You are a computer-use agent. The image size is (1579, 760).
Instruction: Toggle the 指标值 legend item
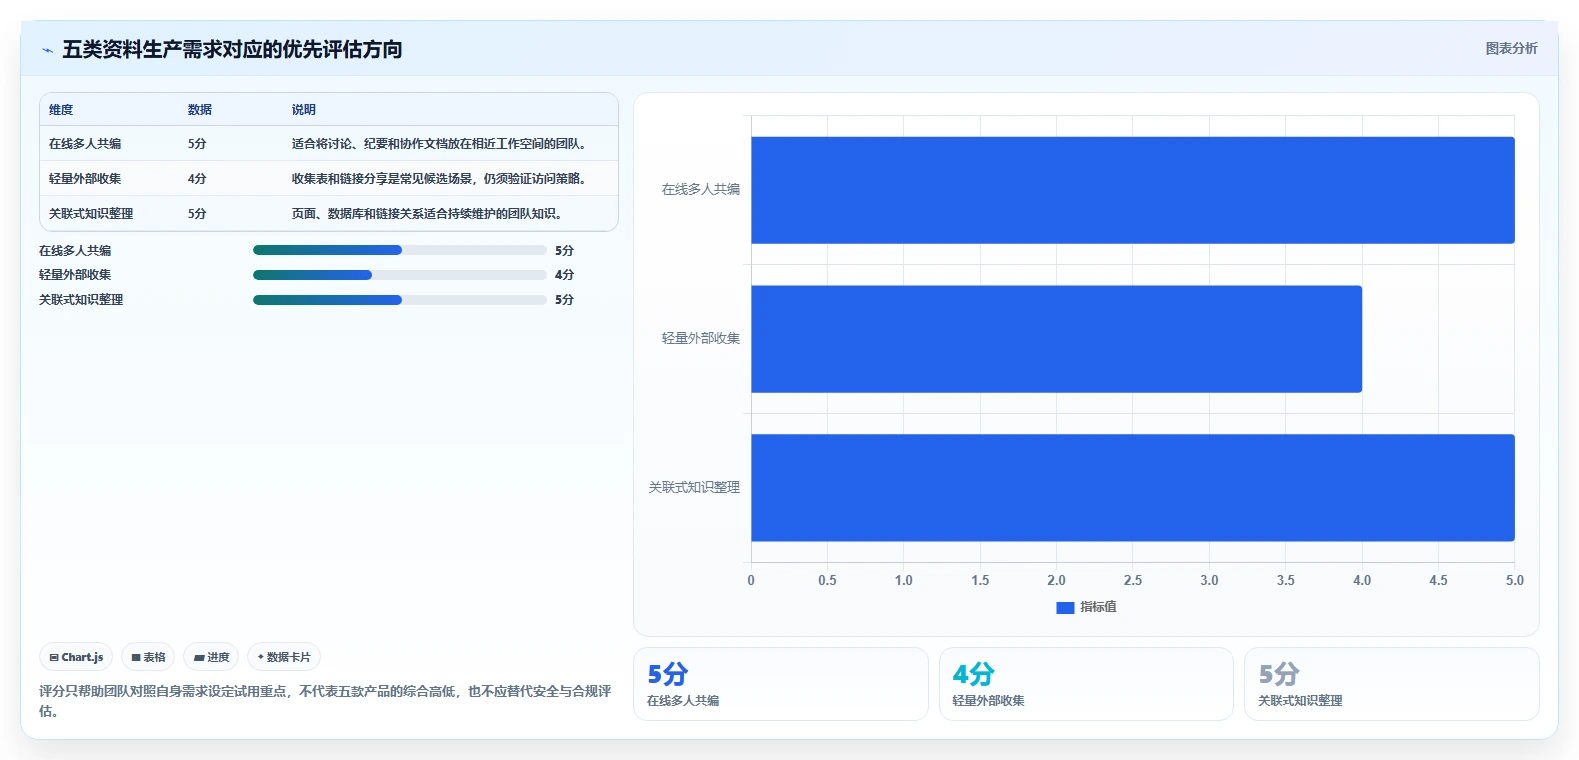coord(1086,607)
